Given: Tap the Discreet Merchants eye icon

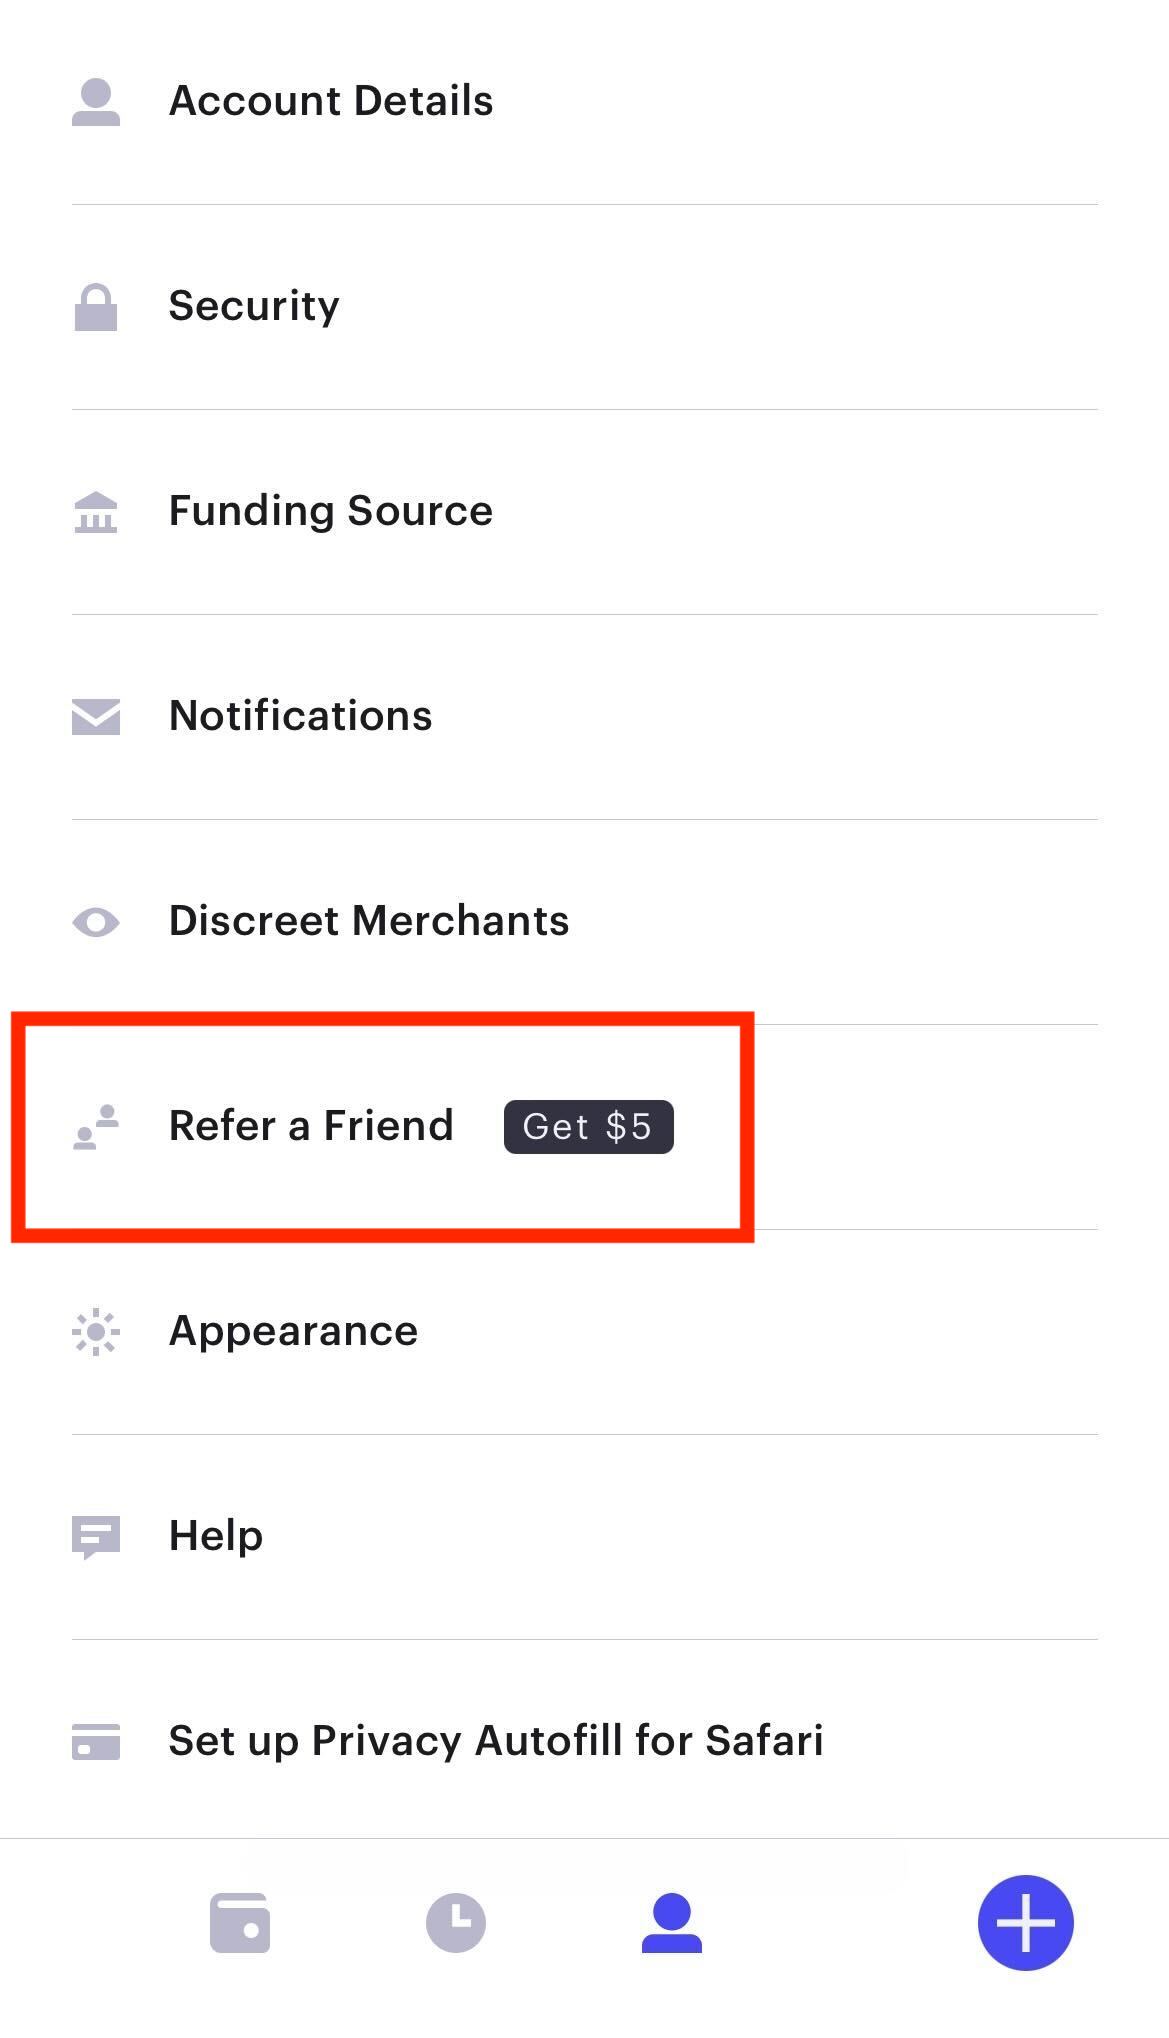Looking at the screenshot, I should coord(96,922).
